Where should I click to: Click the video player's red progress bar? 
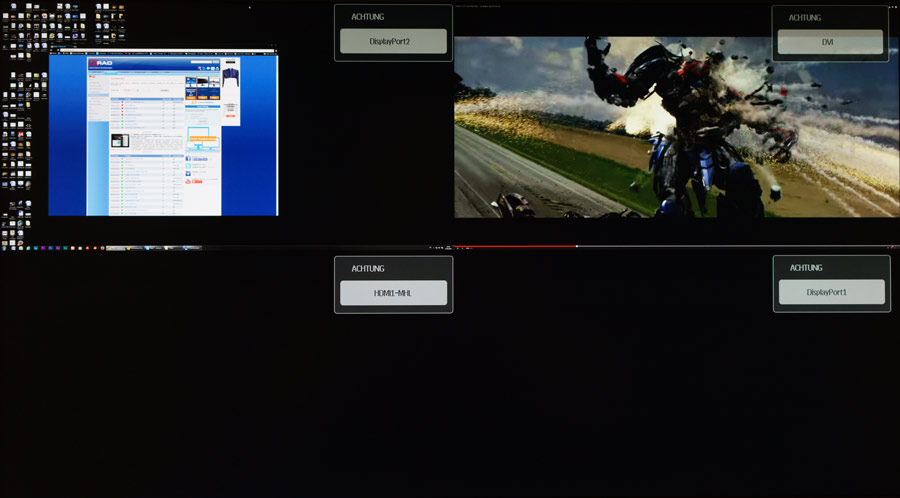[515, 246]
